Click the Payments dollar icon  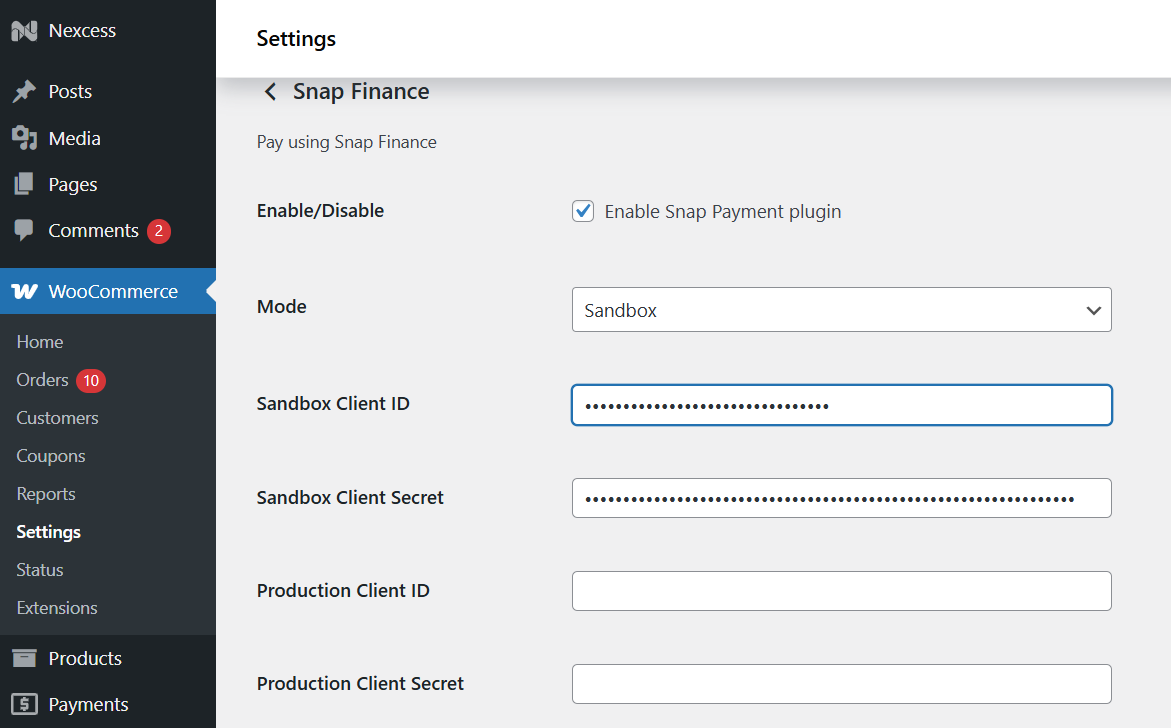(x=24, y=703)
